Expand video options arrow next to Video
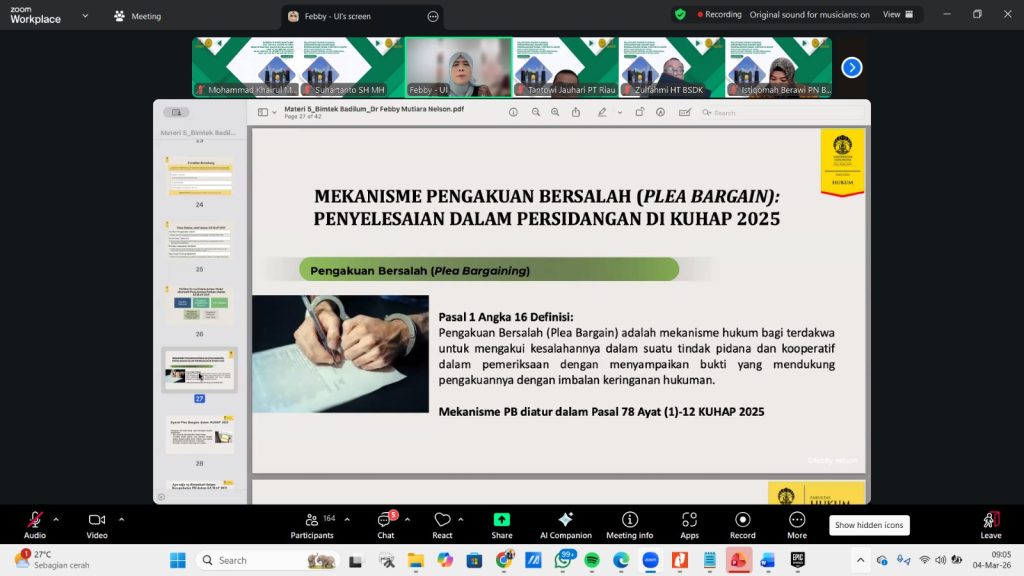The width and height of the screenshot is (1024, 576). [121, 519]
